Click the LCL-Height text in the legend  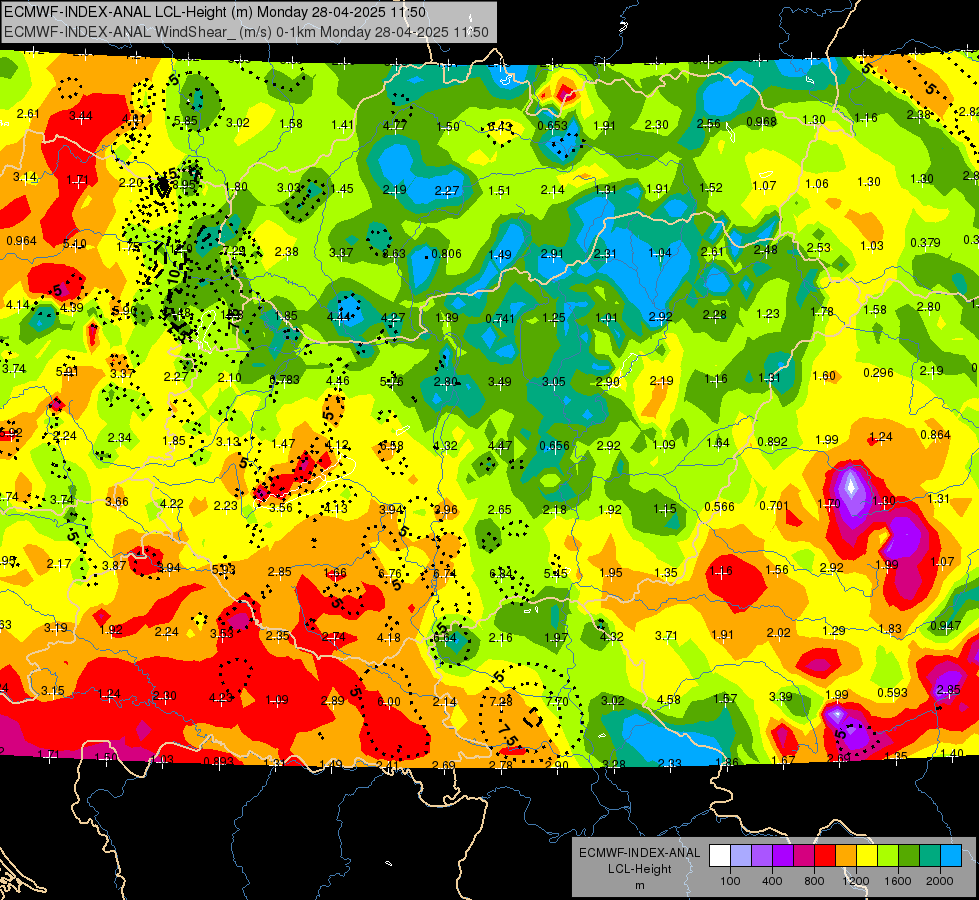click(639, 869)
